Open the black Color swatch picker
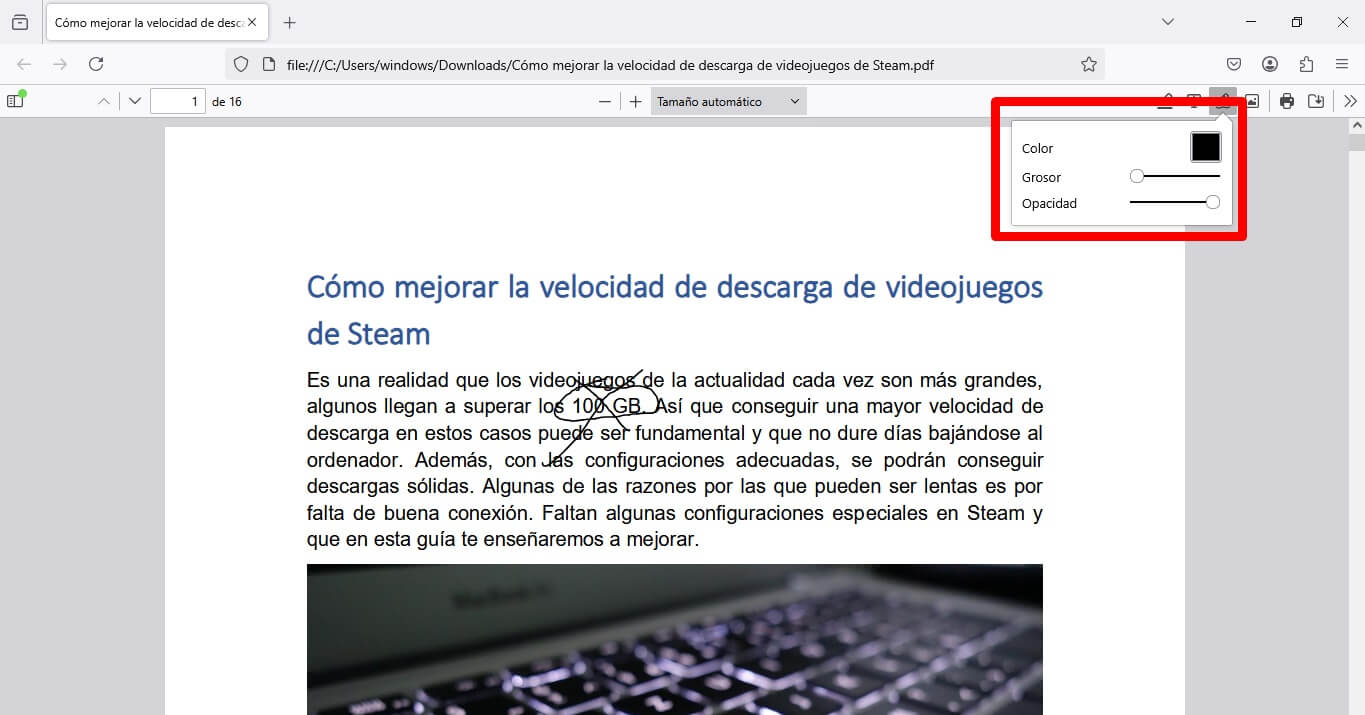Screen dimensions: 1365x715 click(1206, 147)
